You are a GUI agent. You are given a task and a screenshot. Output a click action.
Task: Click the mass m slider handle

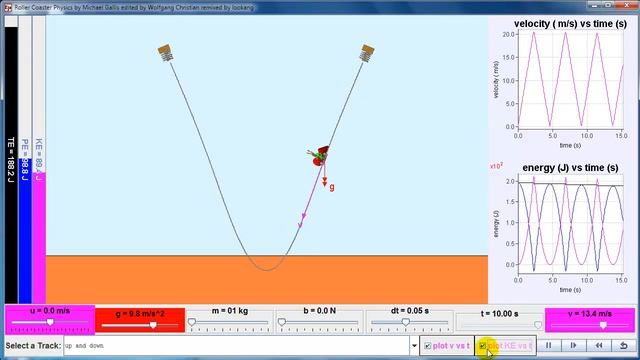pyautogui.click(x=191, y=322)
